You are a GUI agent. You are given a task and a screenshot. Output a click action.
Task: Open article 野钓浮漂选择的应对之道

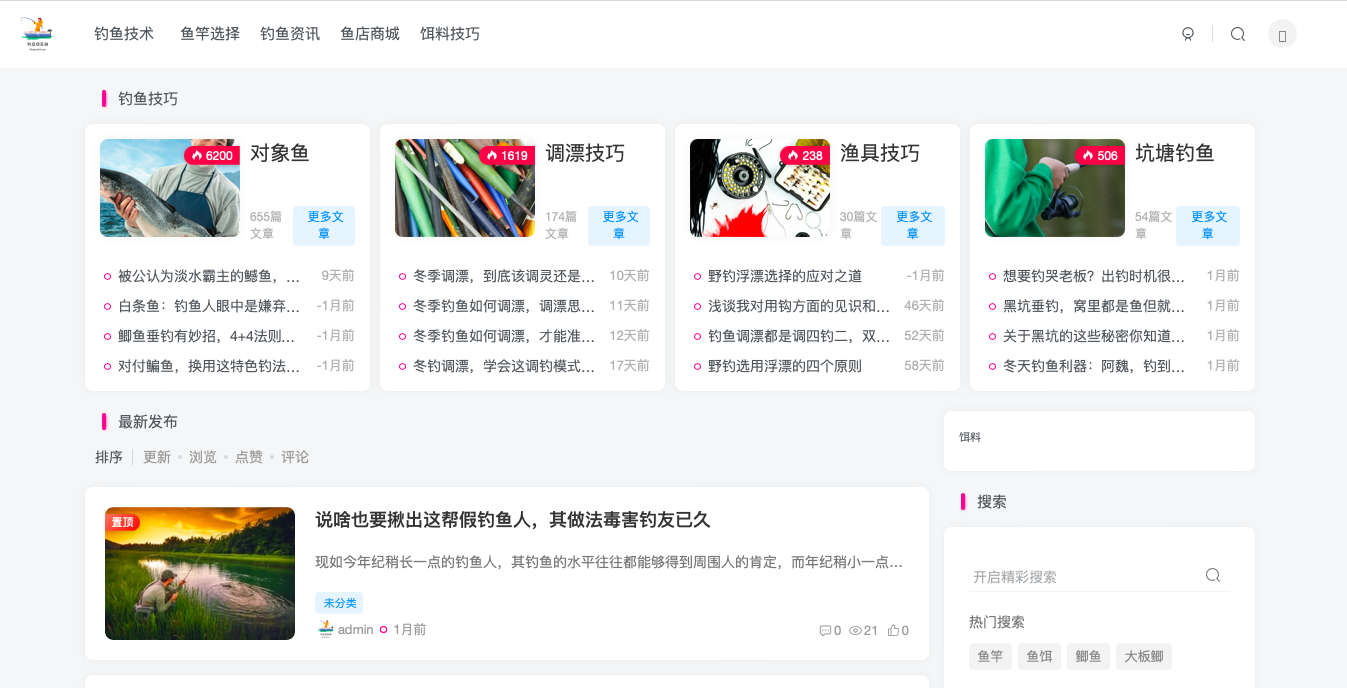click(785, 276)
